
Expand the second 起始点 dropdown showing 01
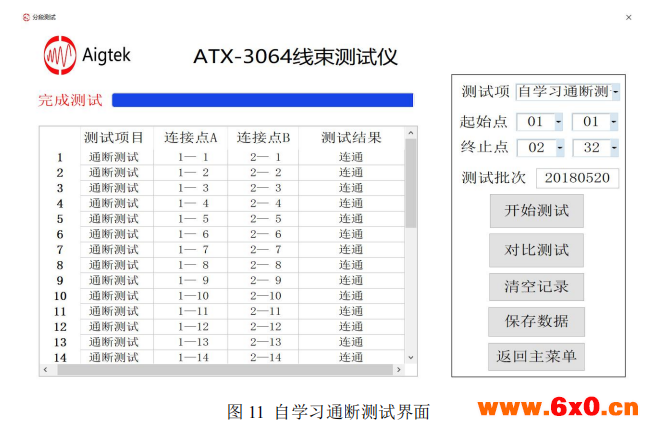[614, 122]
